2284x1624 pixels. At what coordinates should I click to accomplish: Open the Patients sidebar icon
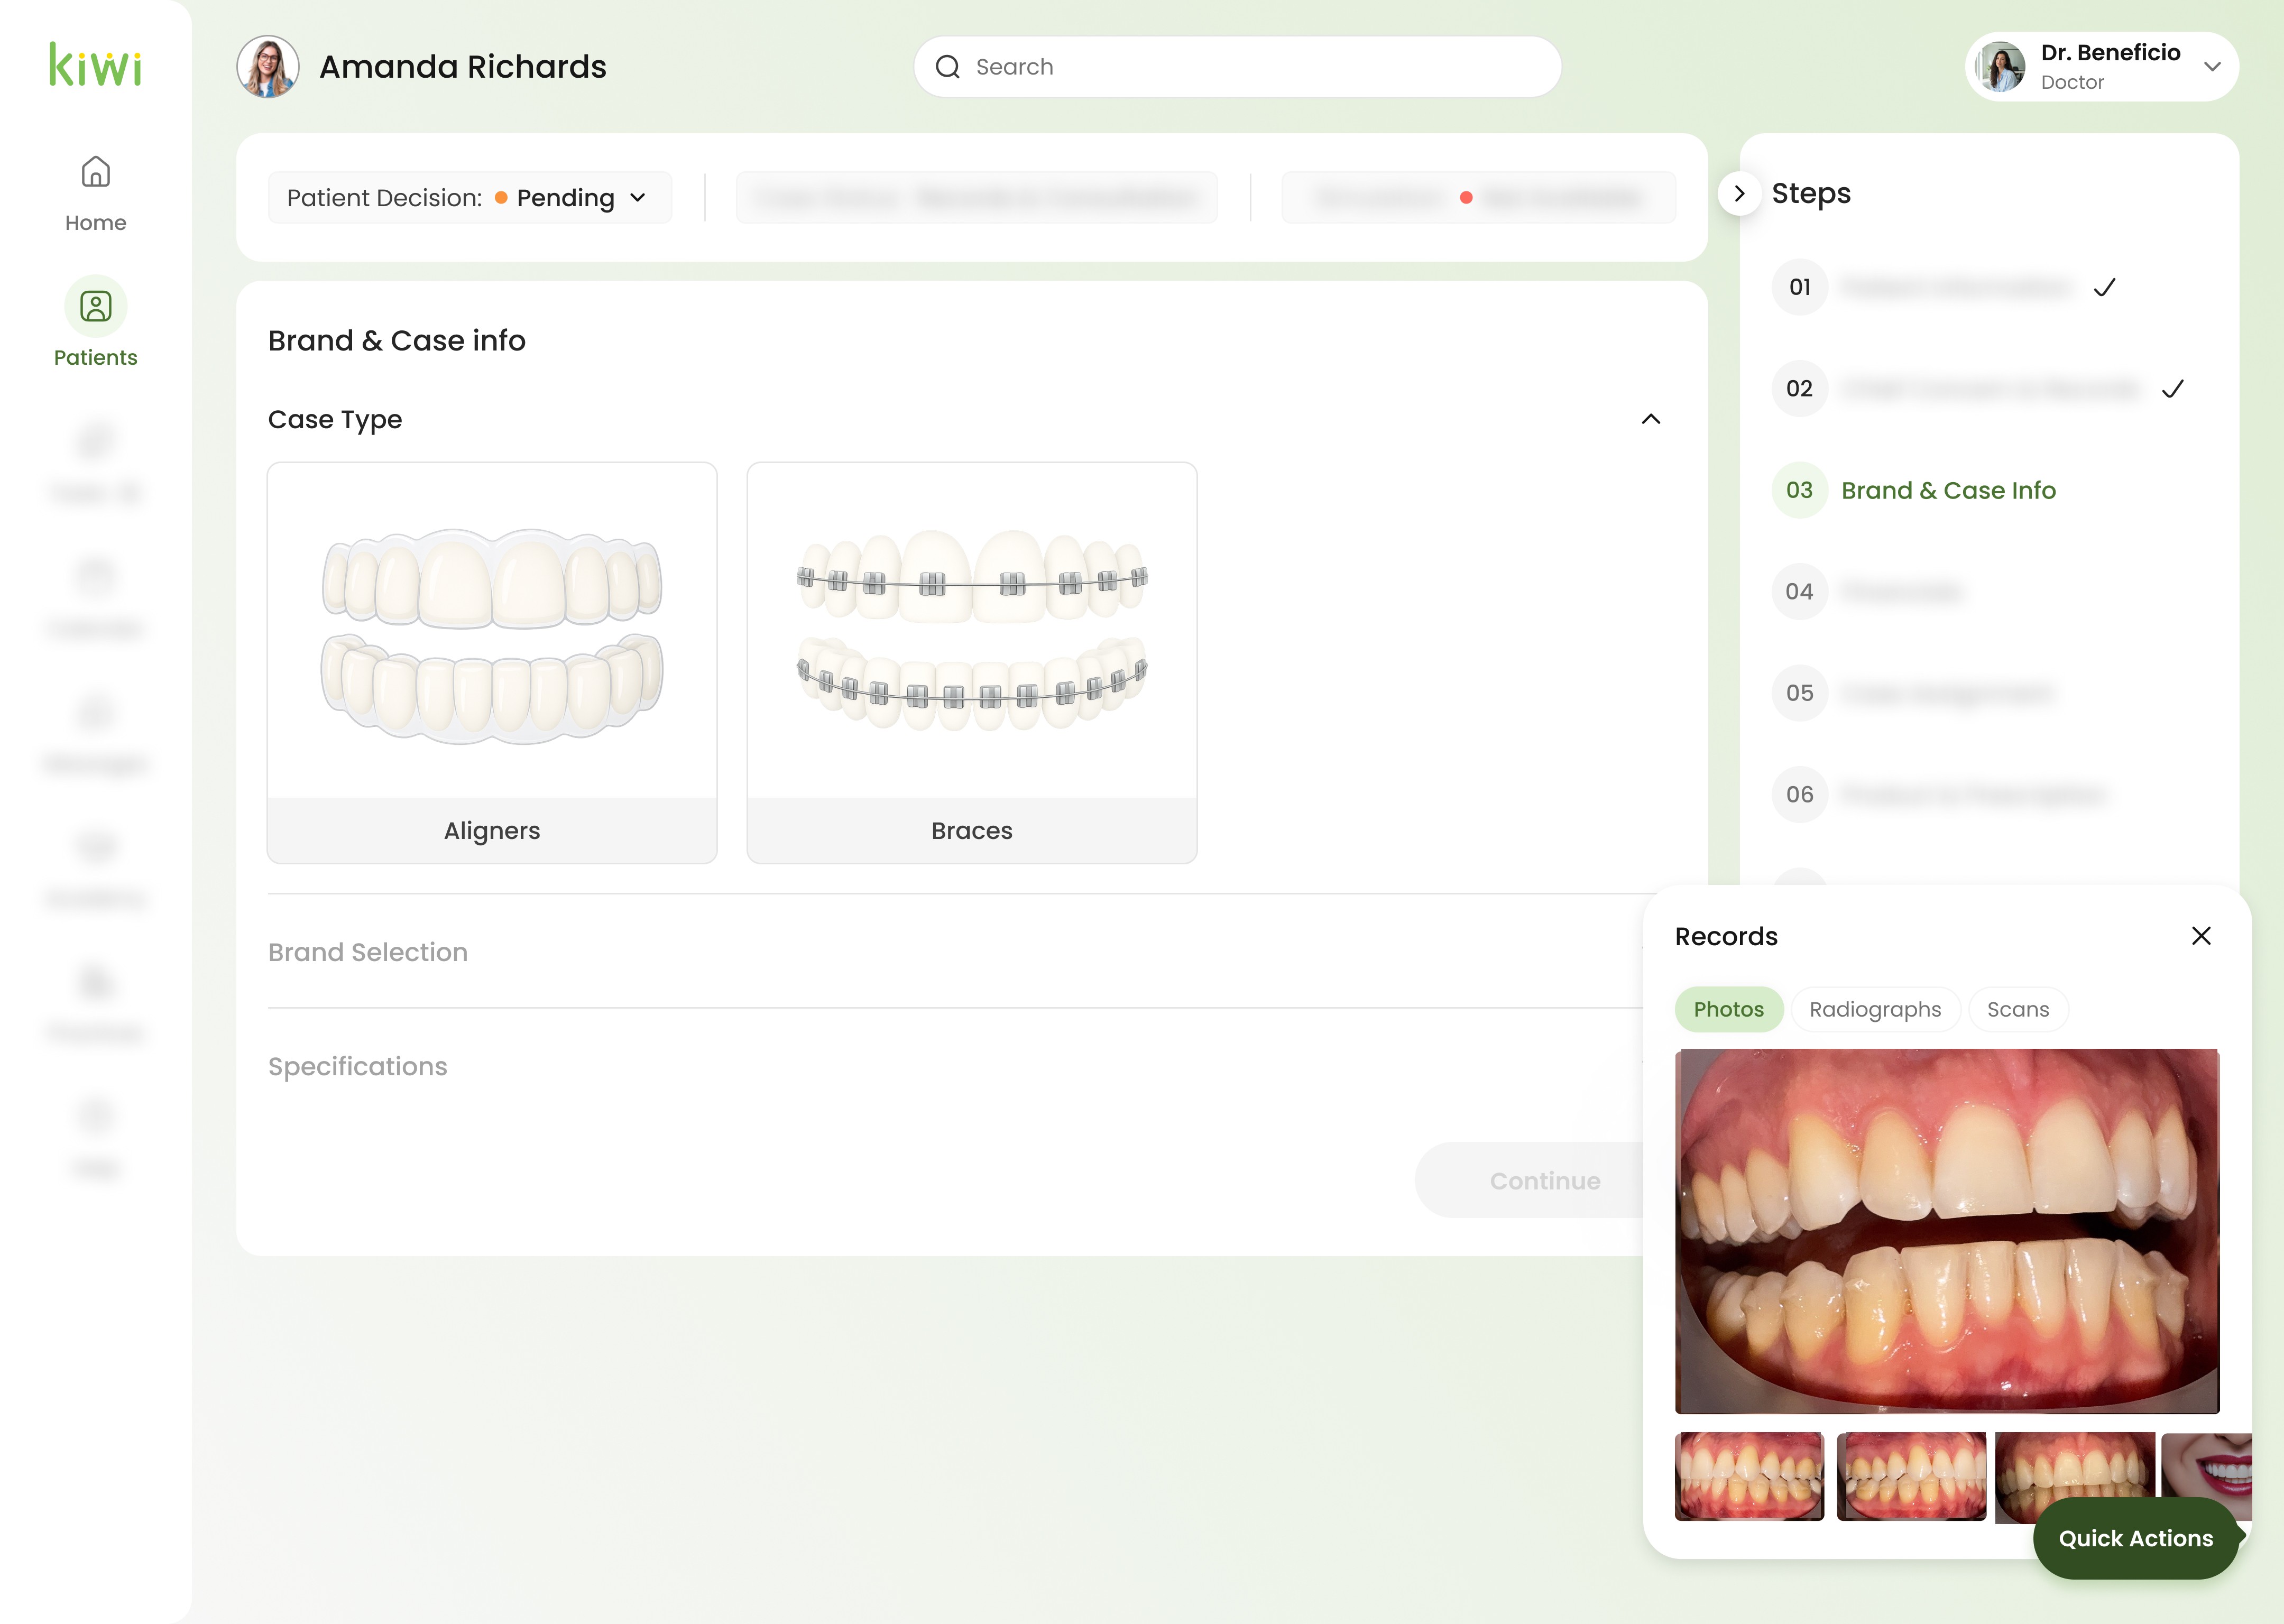tap(95, 307)
